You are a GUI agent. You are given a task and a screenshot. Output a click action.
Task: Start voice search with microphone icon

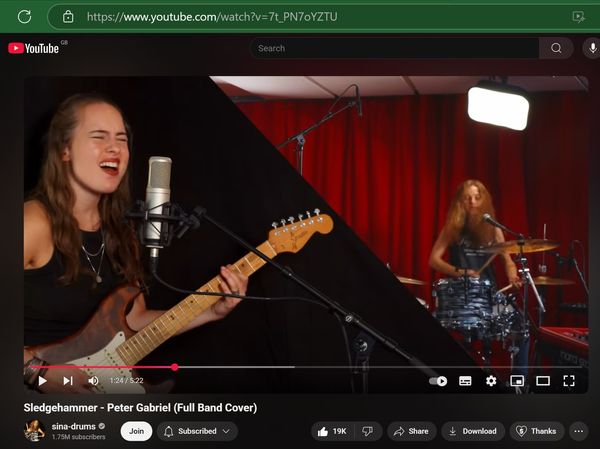point(592,48)
